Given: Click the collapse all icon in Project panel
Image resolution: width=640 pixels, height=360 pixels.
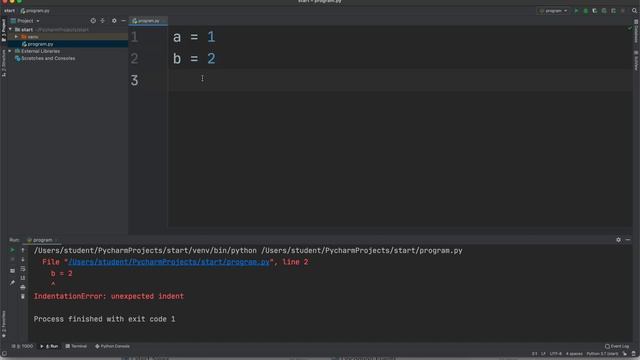Looking at the screenshot, I should coord(102,20).
